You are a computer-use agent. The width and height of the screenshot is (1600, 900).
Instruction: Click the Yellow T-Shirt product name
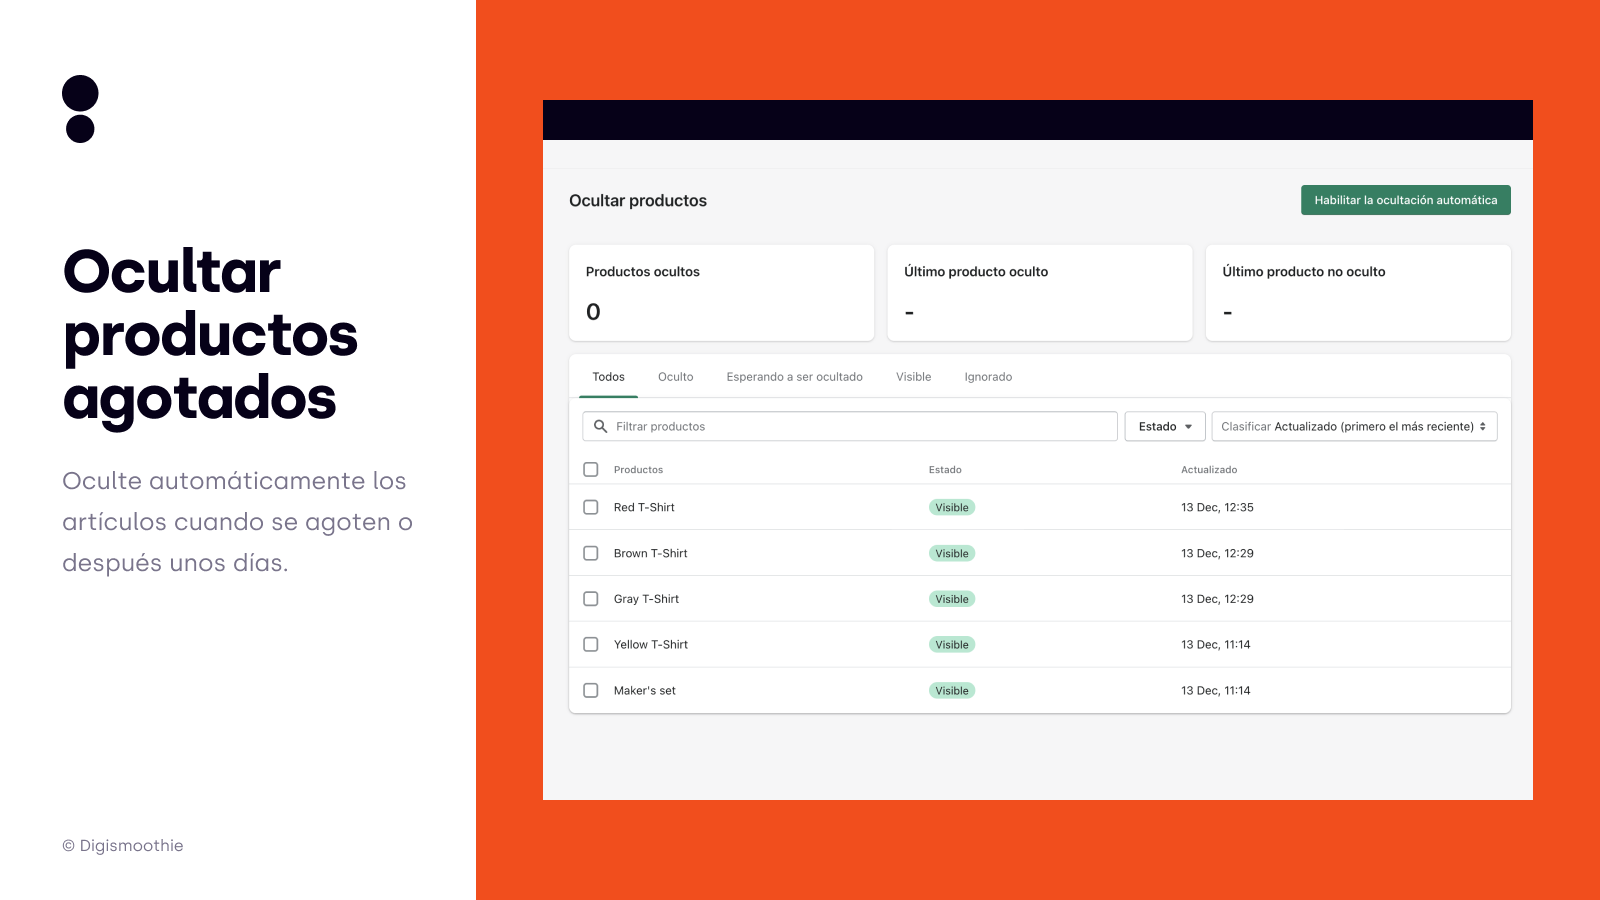click(x=651, y=645)
